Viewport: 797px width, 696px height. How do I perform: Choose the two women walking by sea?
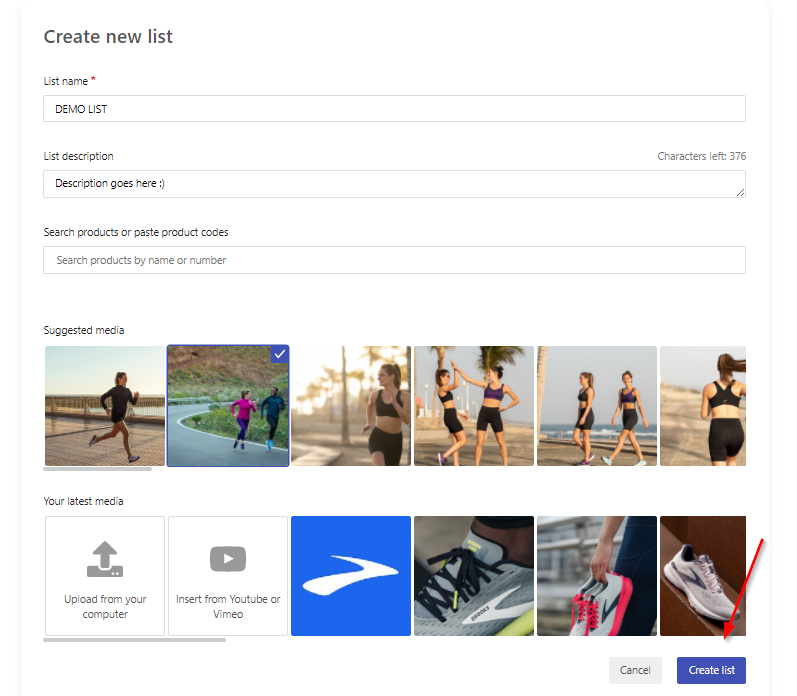pyautogui.click(x=597, y=406)
